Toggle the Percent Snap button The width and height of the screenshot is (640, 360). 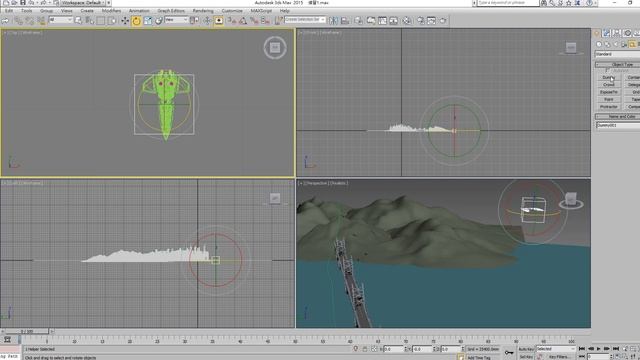click(x=254, y=20)
